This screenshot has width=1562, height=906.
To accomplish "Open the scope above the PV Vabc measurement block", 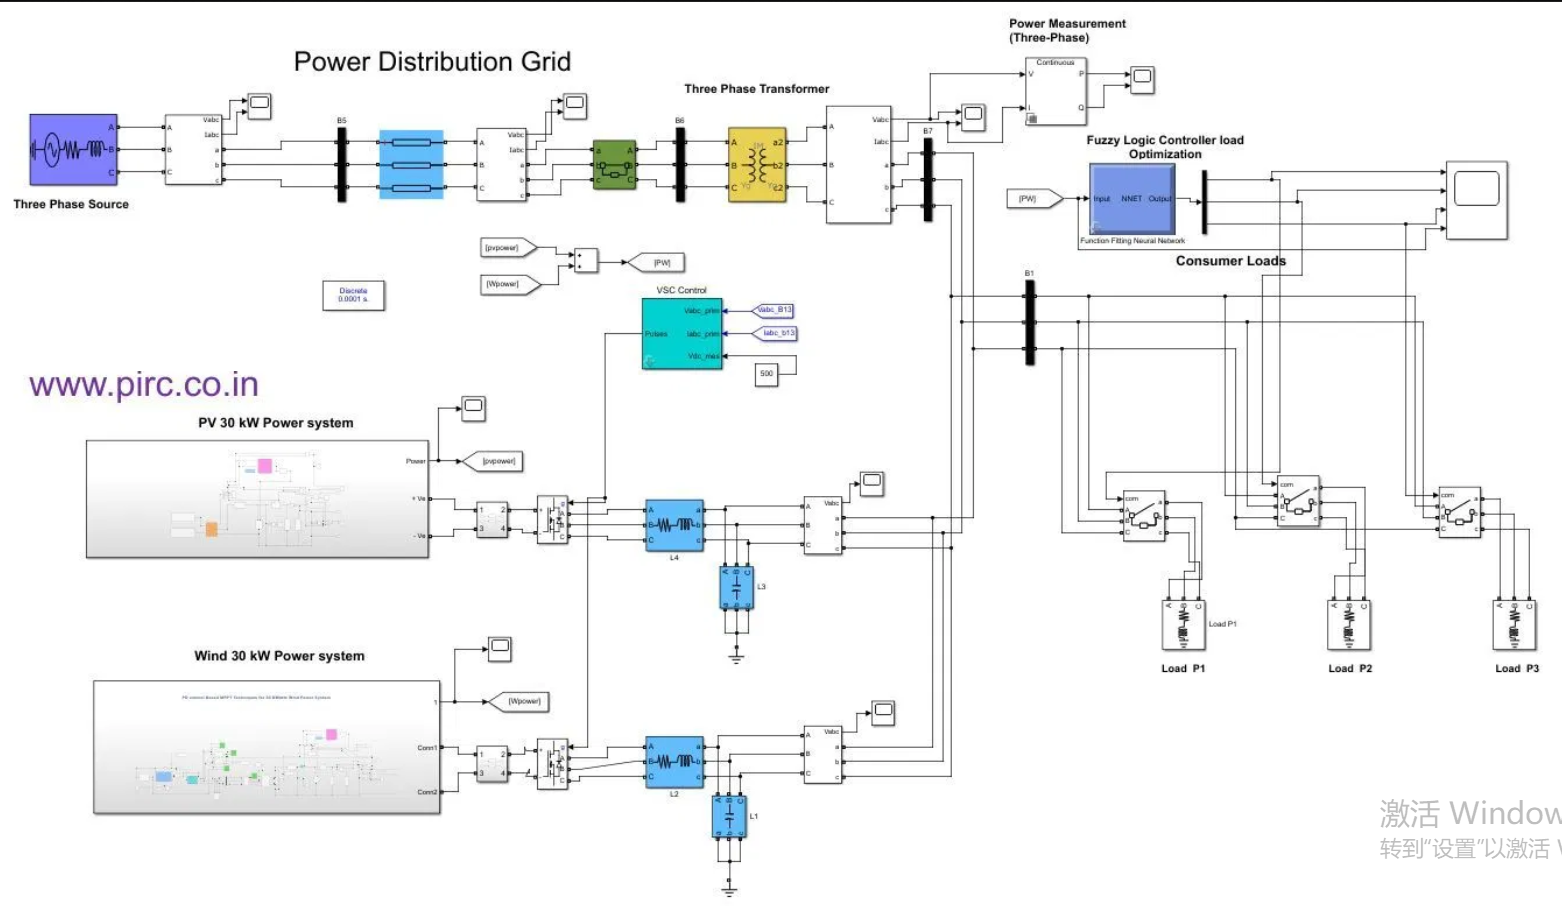I will click(872, 483).
